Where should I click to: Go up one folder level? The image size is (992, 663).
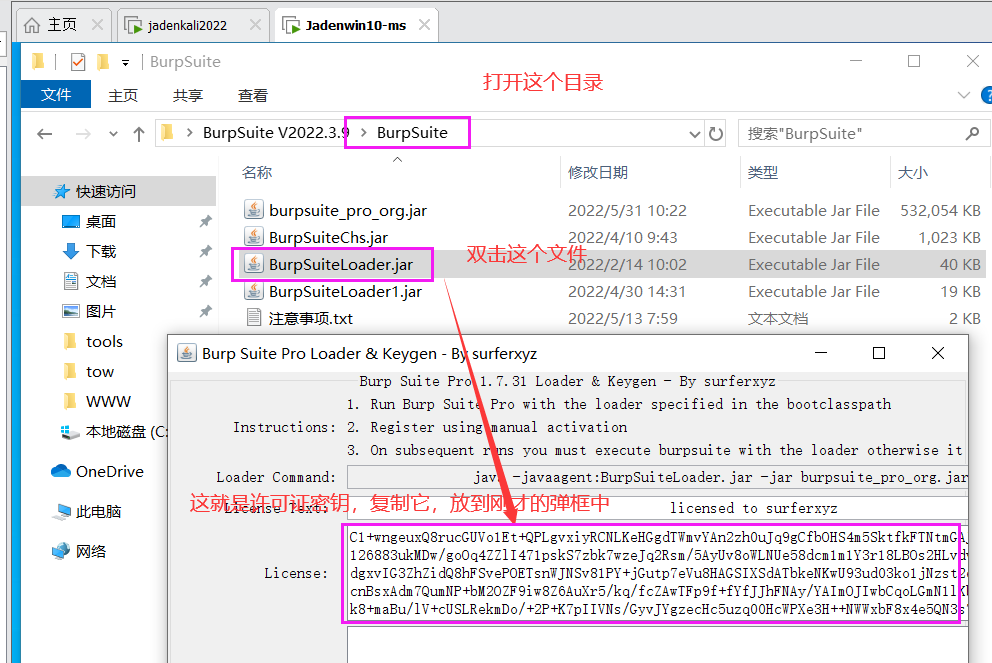point(139,133)
